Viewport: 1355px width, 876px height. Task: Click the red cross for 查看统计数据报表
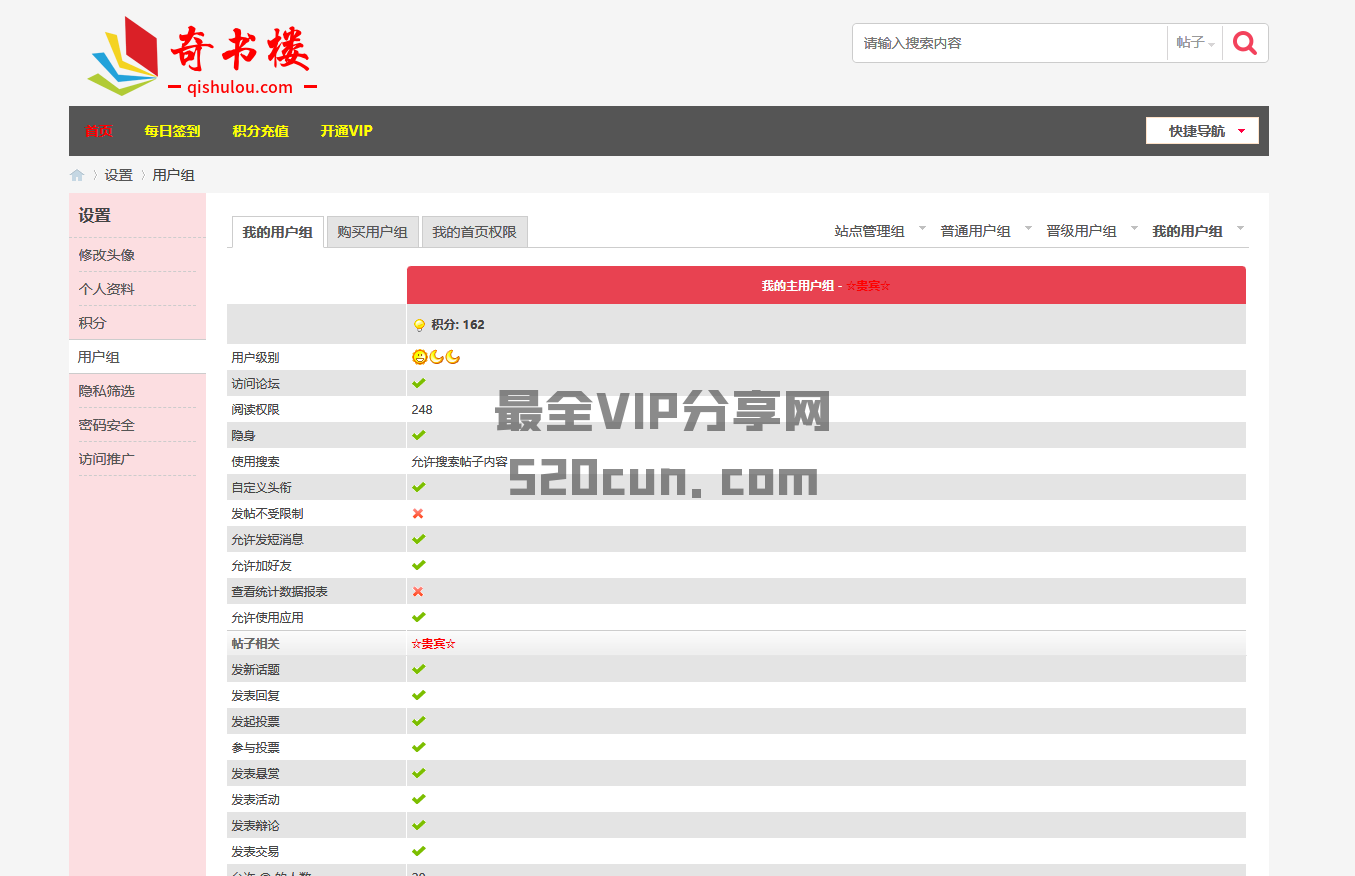(418, 591)
